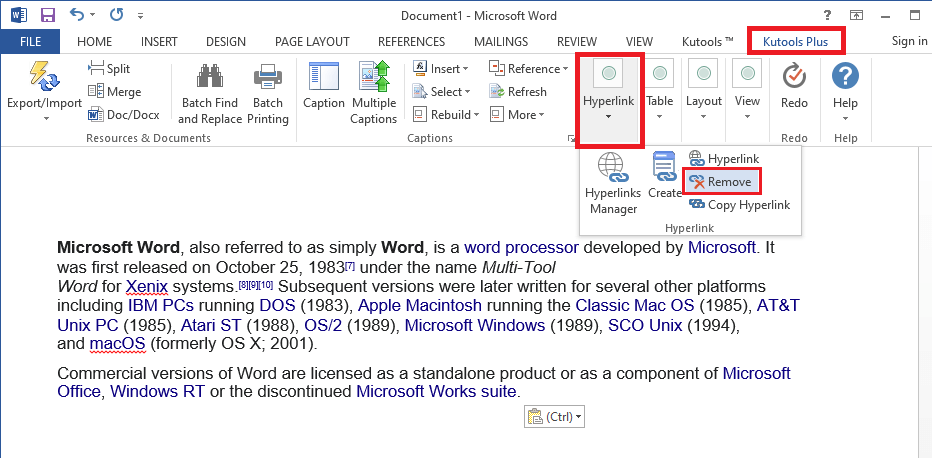Follow the 'Apple Macintosh' hyperlink
Screen dimensions: 932x458
(x=420, y=306)
